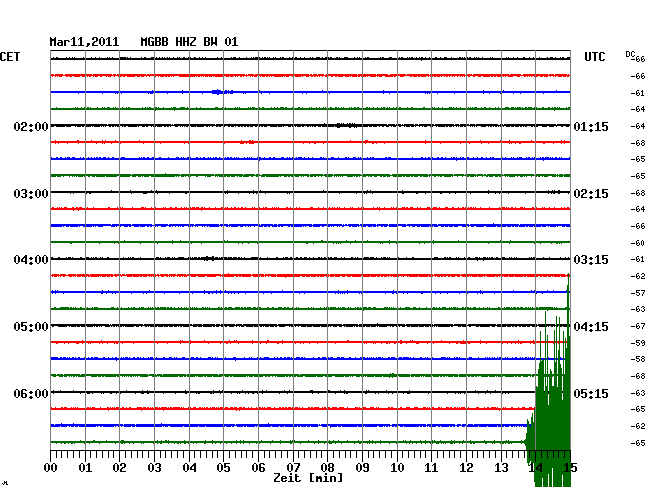Screen dimensions: 650x494
Task: Select minute 02 on time axis
Action: pyautogui.click(x=119, y=467)
